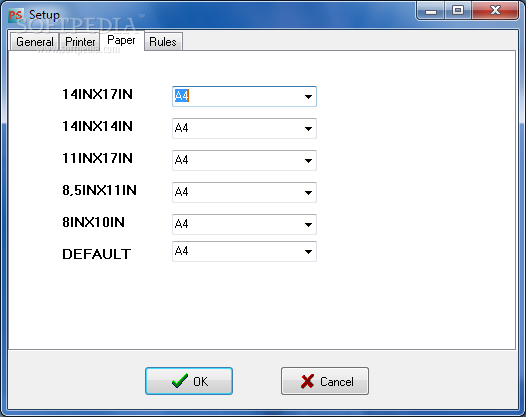Click the 8,5INX11IN label
Screen dimensions: 526x417
(99, 190)
